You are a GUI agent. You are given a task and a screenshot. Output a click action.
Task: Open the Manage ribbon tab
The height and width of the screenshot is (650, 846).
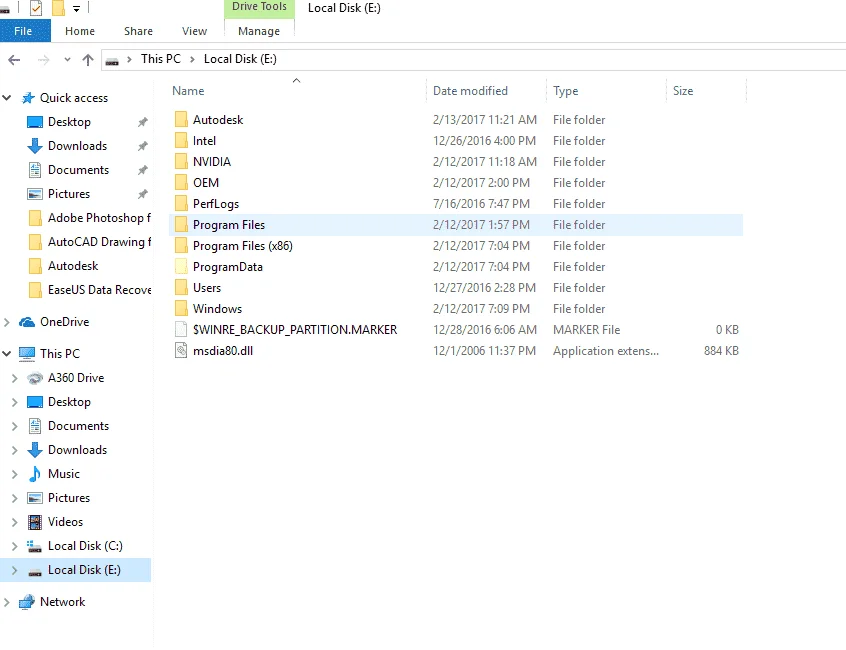[259, 31]
